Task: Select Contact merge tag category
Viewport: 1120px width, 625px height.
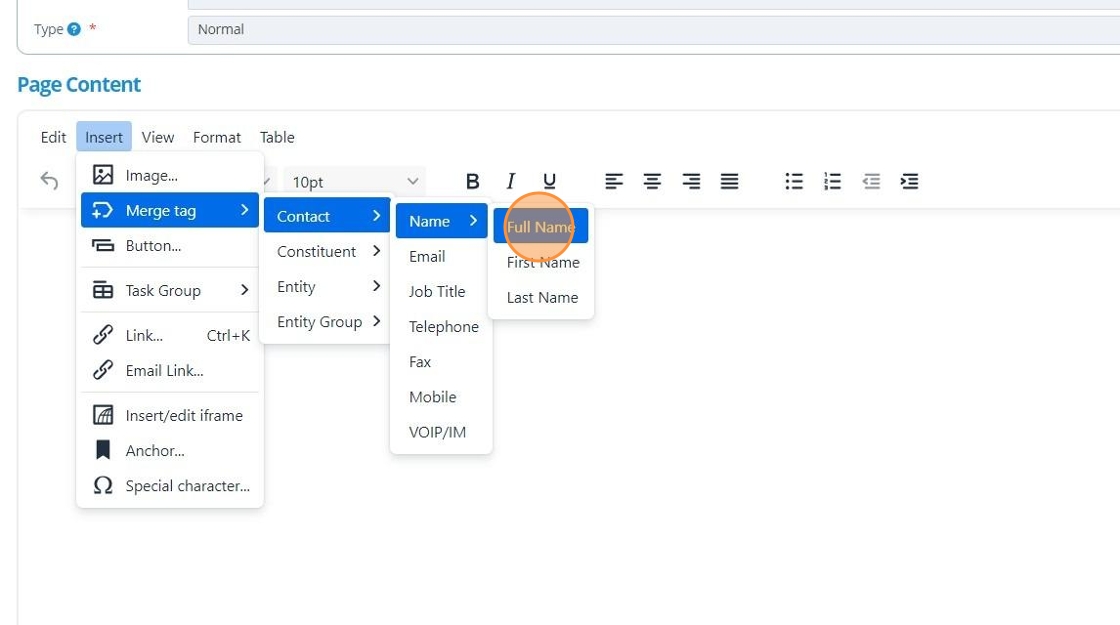Action: coord(327,216)
